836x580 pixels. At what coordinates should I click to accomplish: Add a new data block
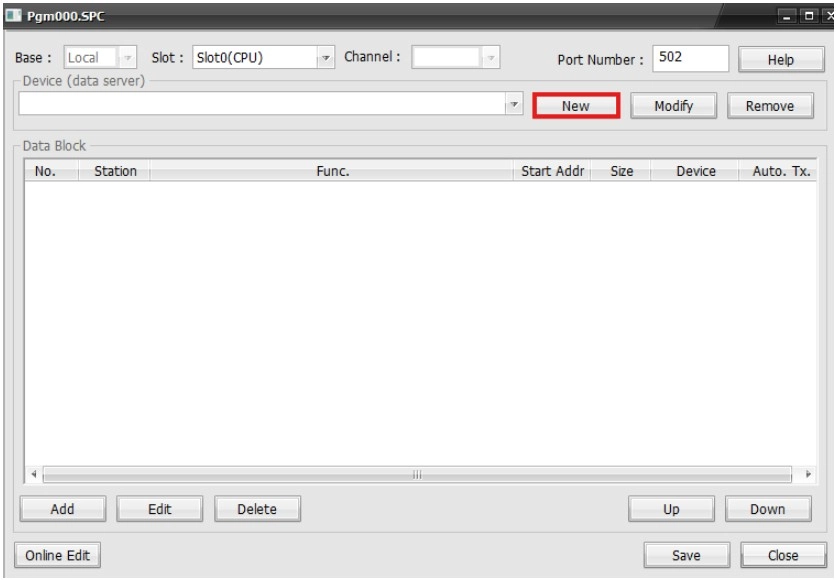tap(62, 509)
